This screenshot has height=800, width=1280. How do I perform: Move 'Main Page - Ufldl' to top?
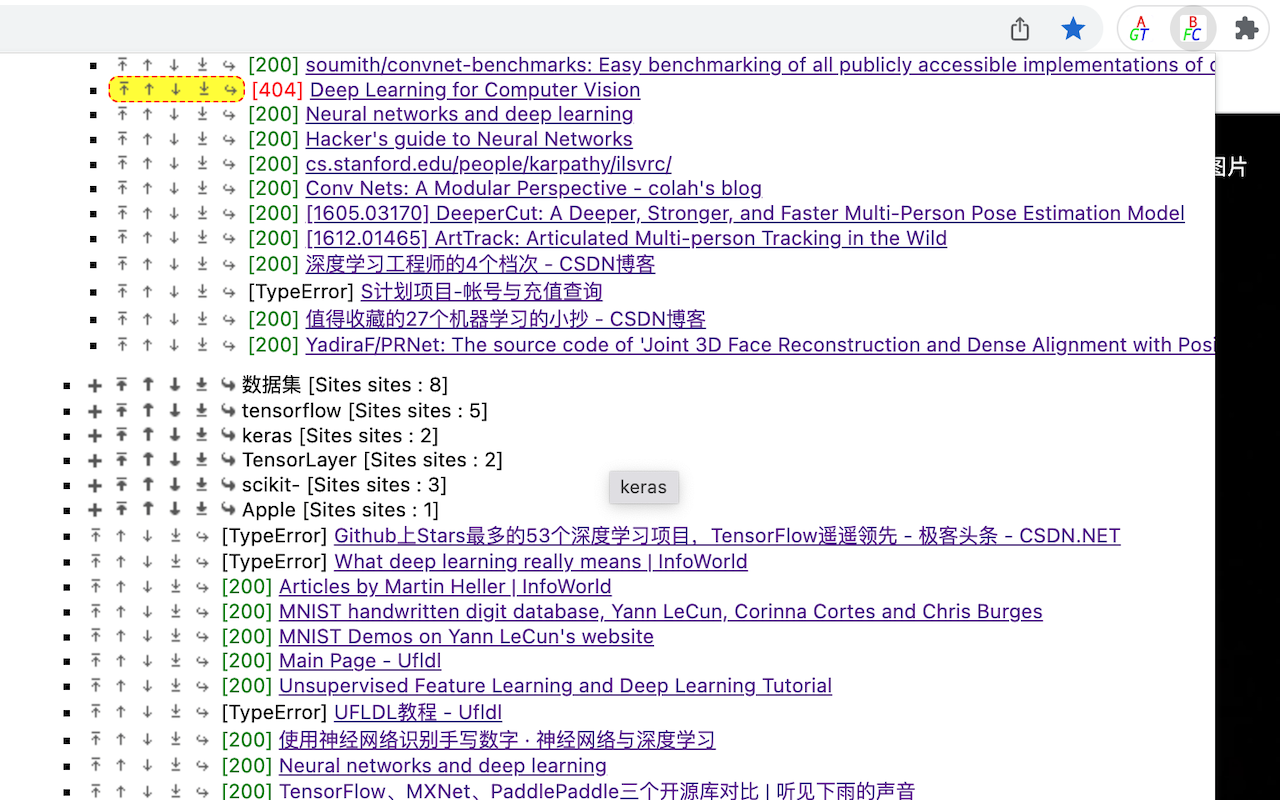95,661
